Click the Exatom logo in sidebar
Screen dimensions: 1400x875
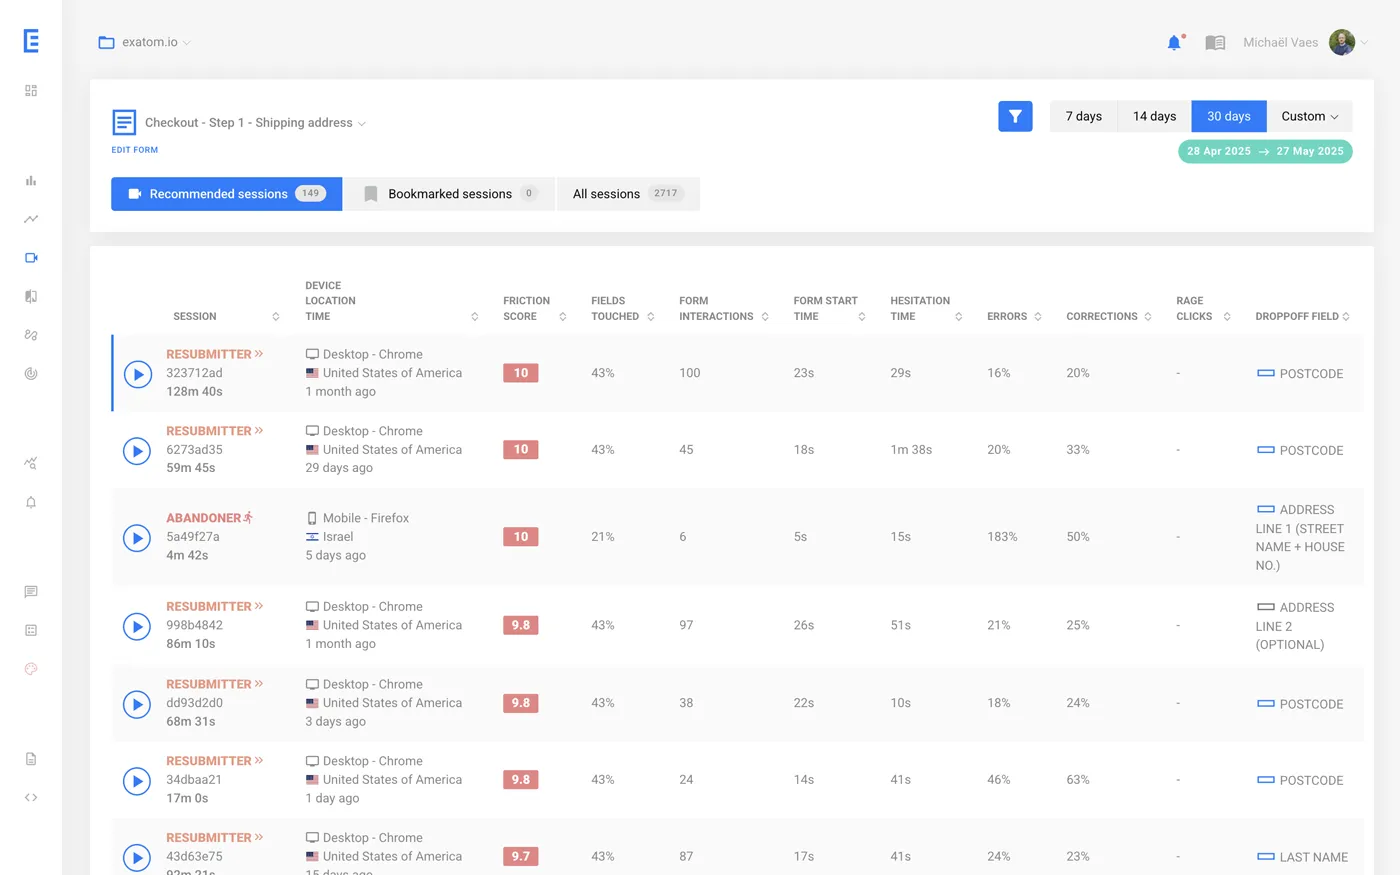[31, 40]
